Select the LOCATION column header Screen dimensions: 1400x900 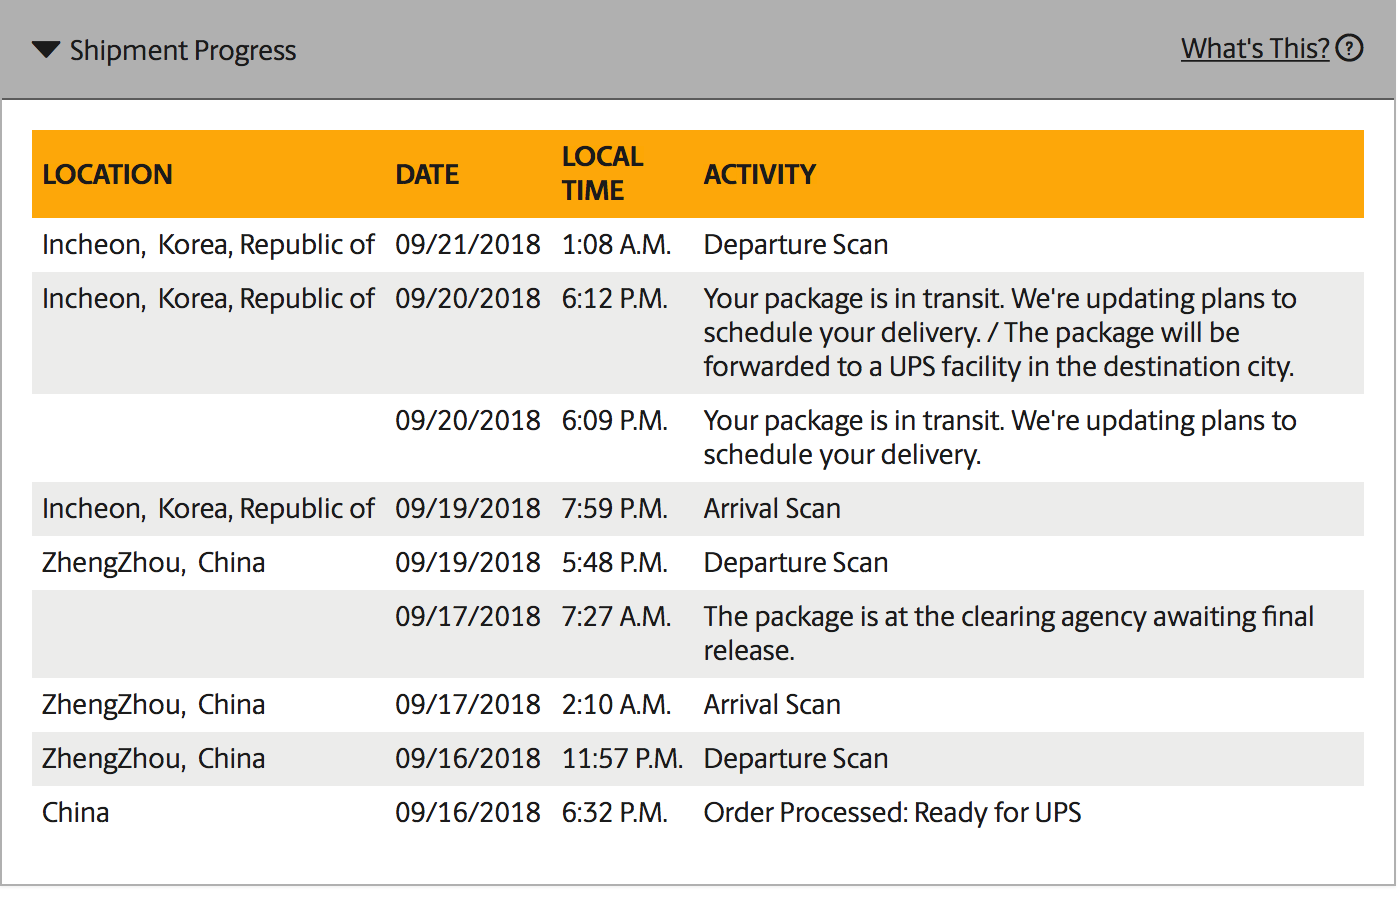107,174
